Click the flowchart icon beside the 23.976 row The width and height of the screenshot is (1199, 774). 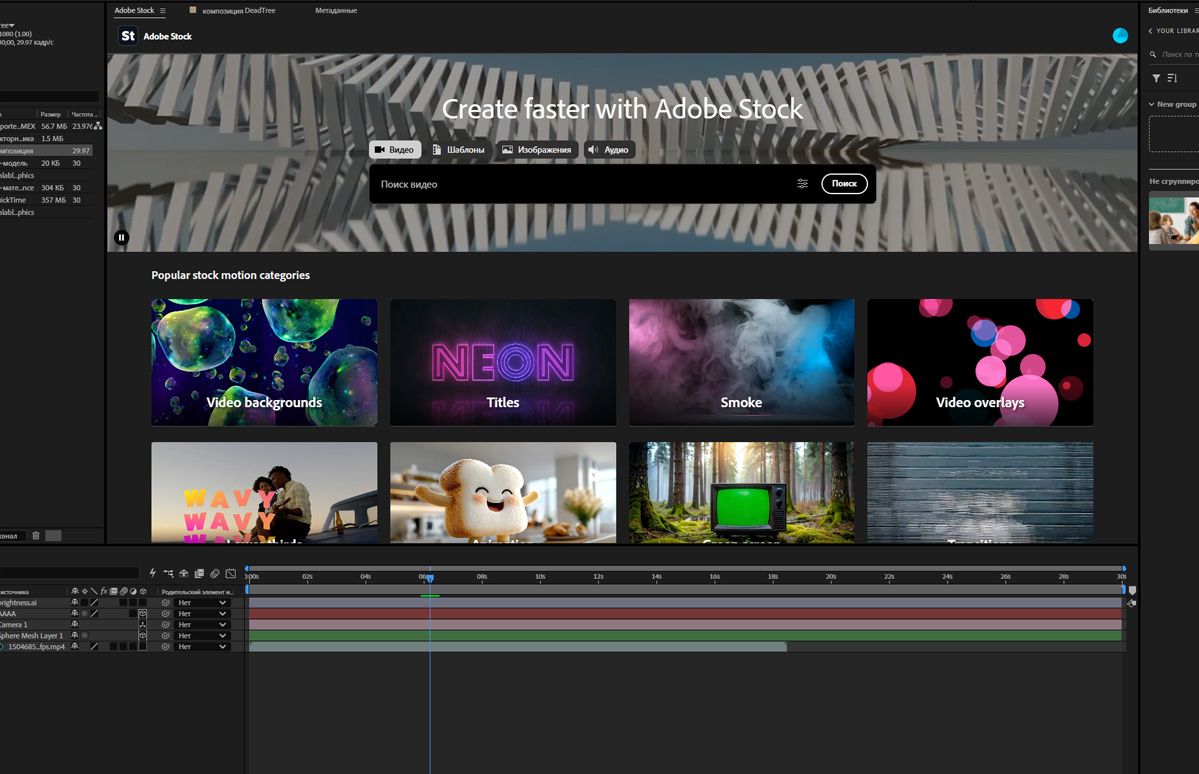click(98, 126)
